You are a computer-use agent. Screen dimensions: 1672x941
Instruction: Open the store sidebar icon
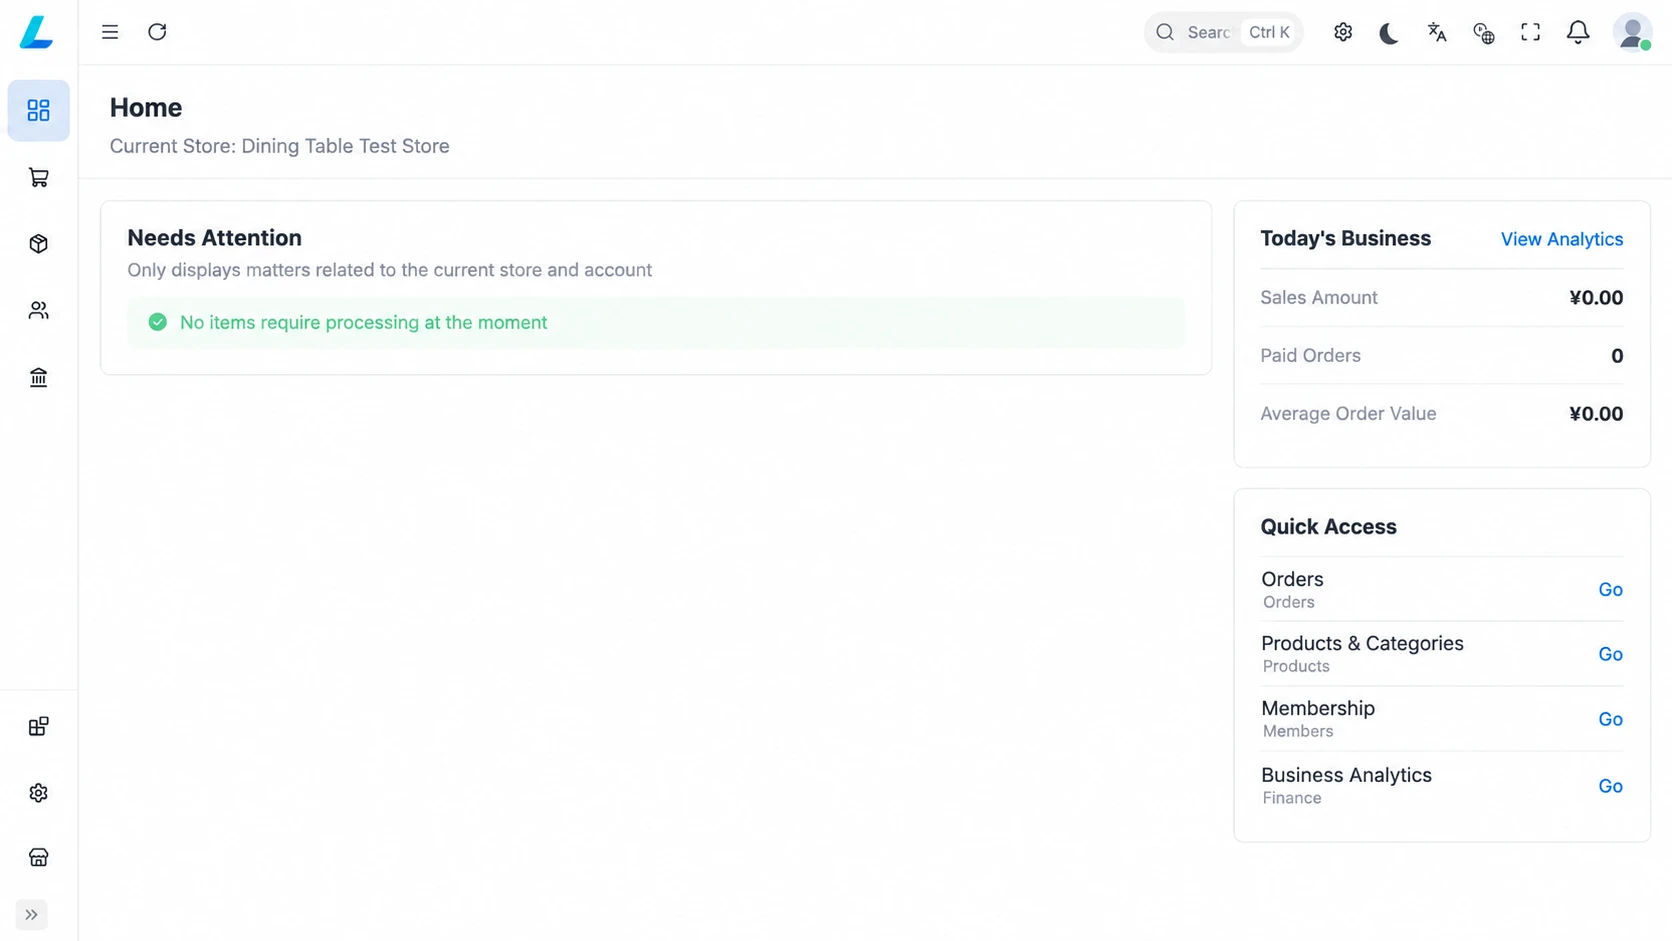38,858
